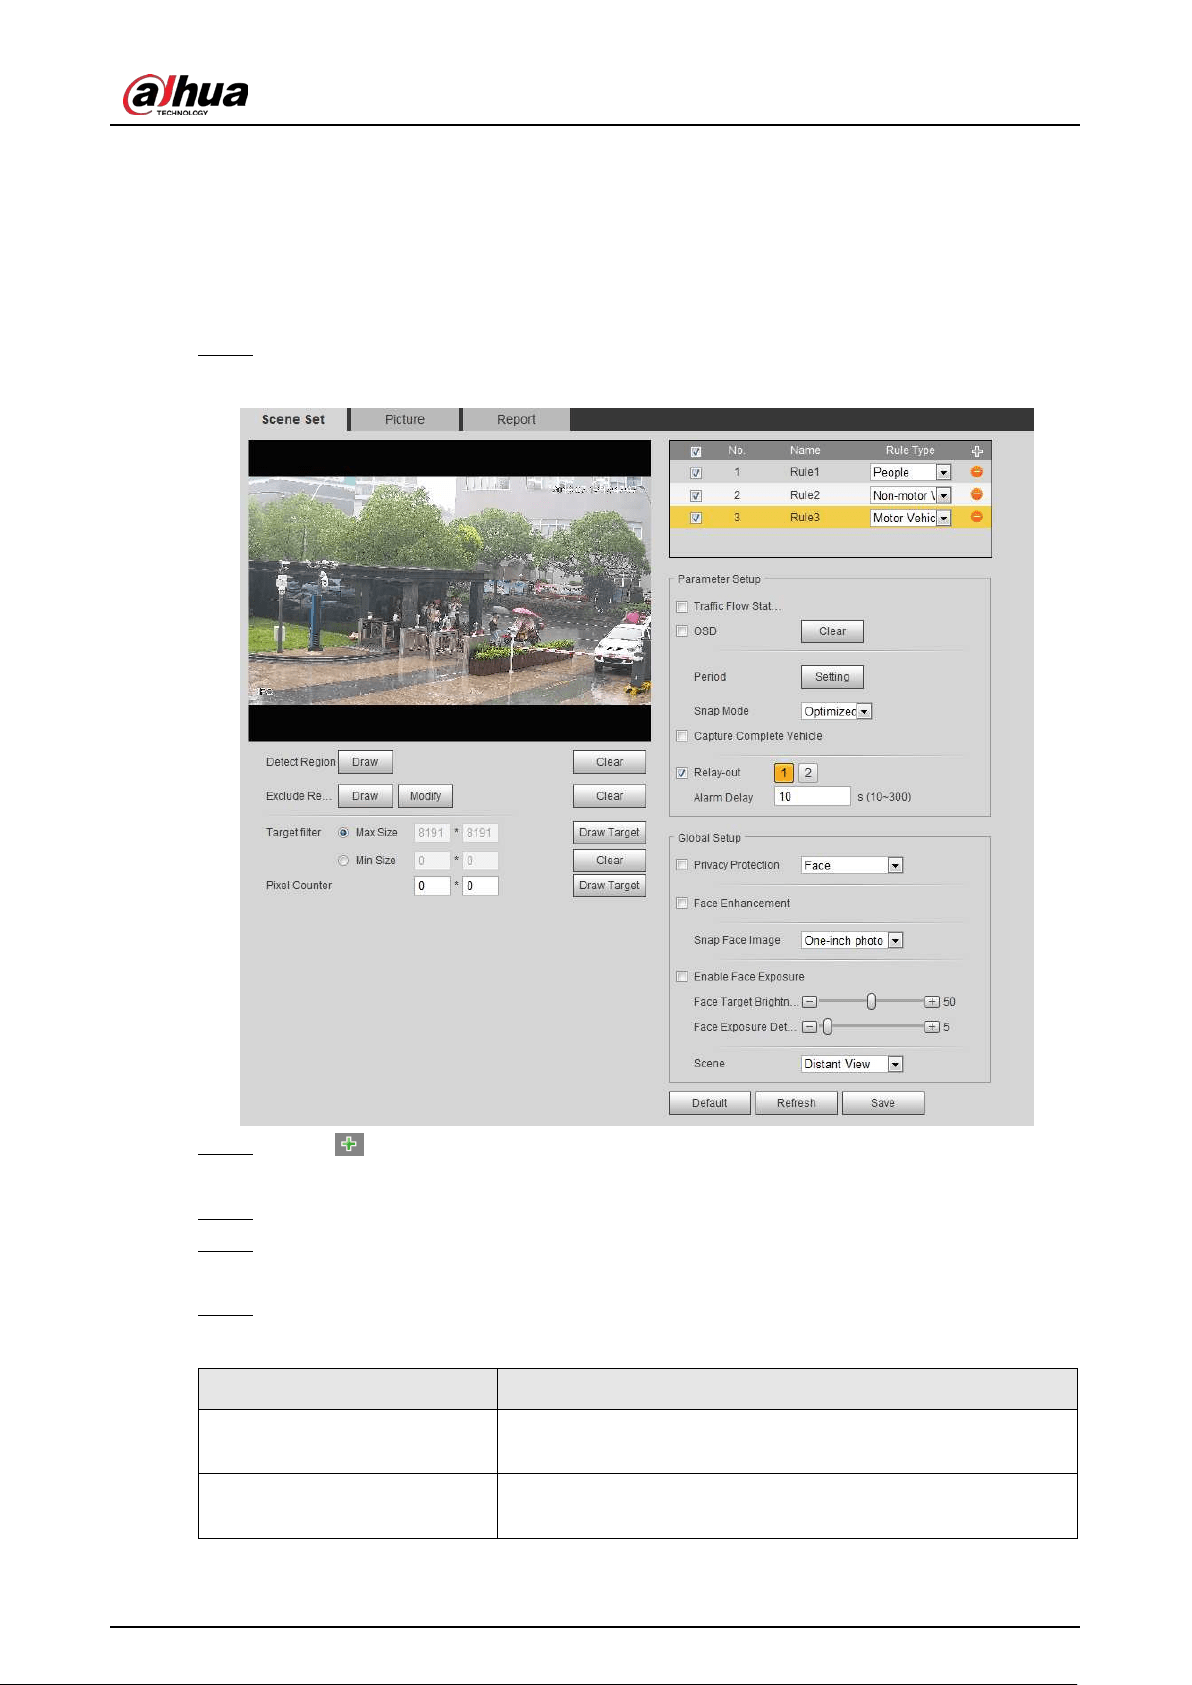This screenshot has width=1192, height=1685.
Task: Select the Max Size radio button
Action: click(x=344, y=832)
